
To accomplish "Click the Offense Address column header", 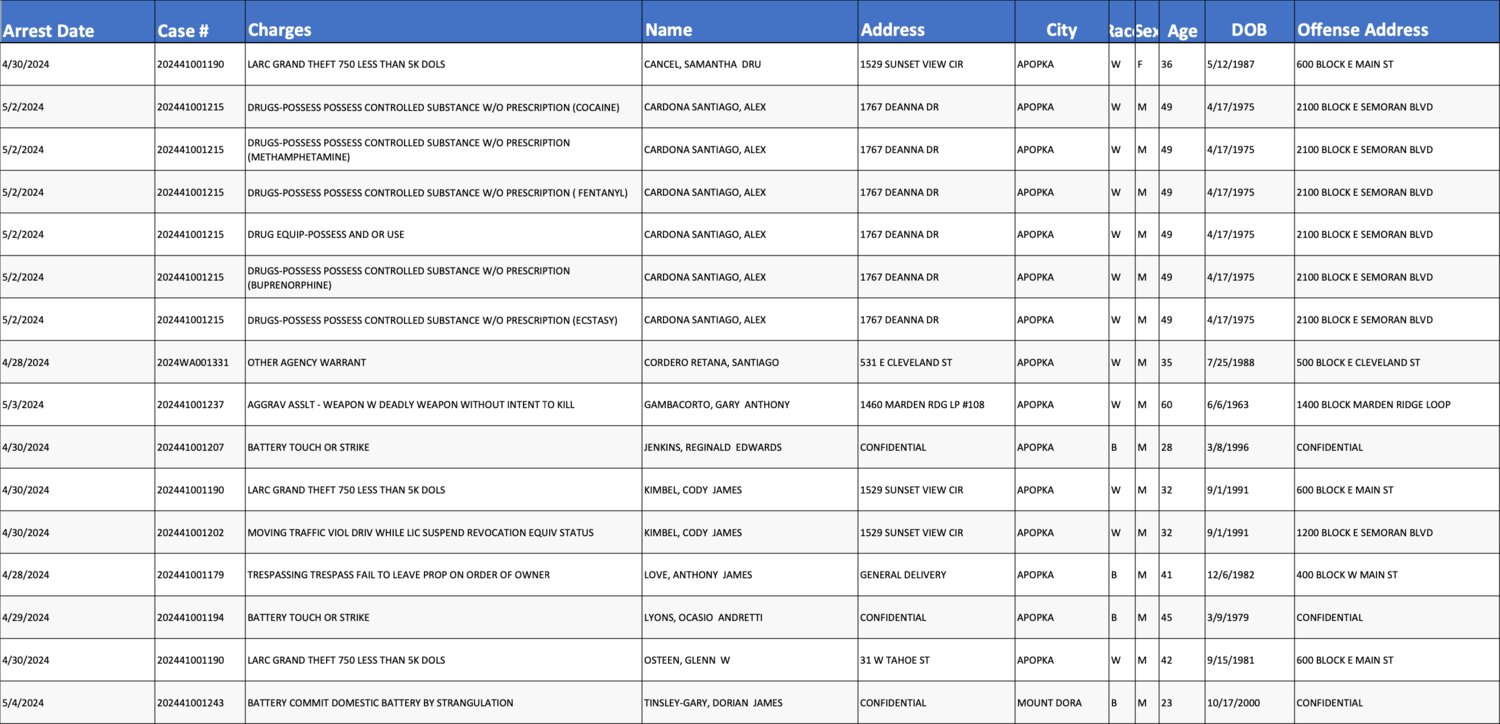I will (x=1397, y=22).
